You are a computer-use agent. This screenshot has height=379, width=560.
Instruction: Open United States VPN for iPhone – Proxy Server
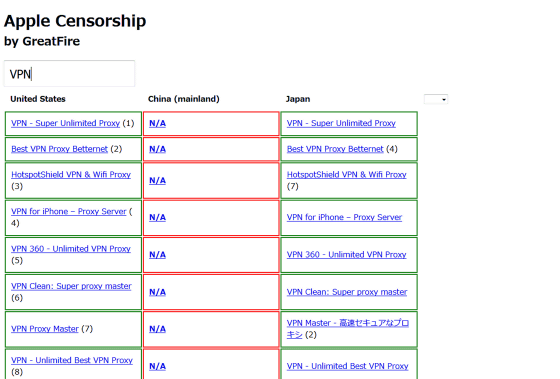(x=69, y=211)
